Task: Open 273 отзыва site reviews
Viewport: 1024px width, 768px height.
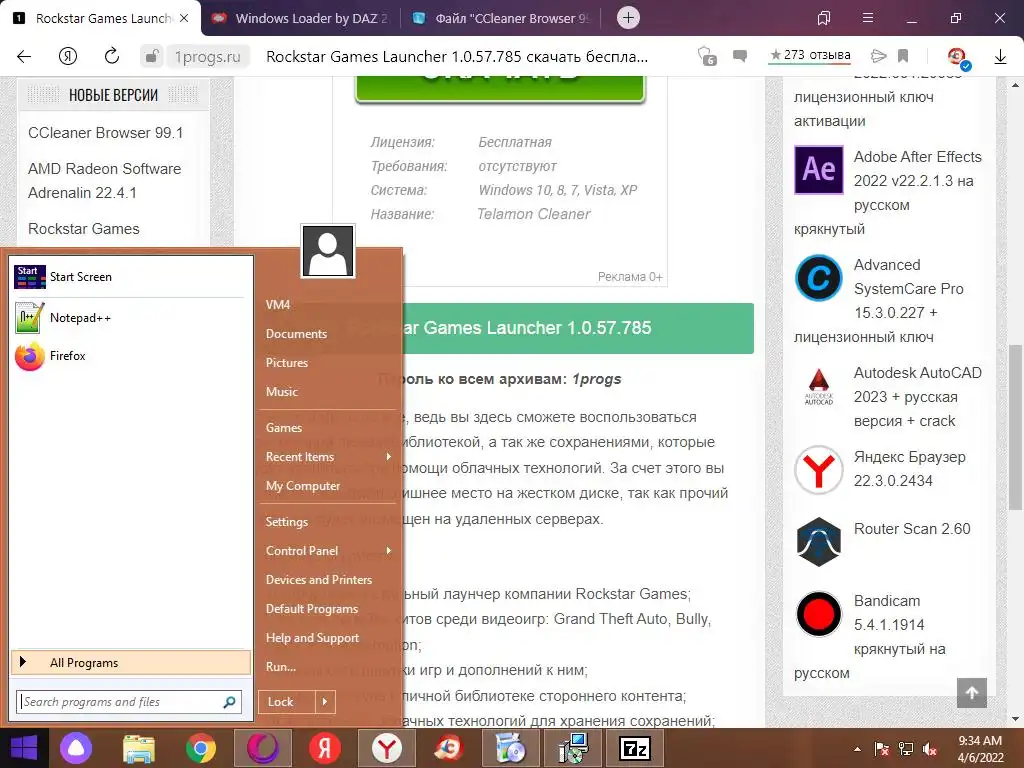Action: (810, 56)
